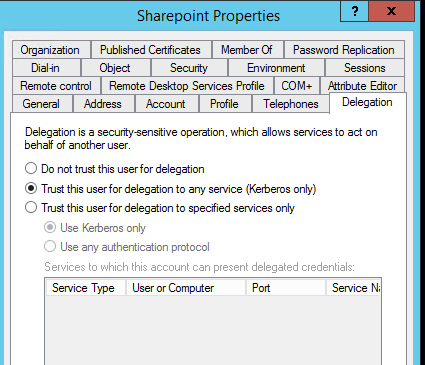Sort by User or Computer column
Viewport: 425px width, 365px height.
pos(186,288)
